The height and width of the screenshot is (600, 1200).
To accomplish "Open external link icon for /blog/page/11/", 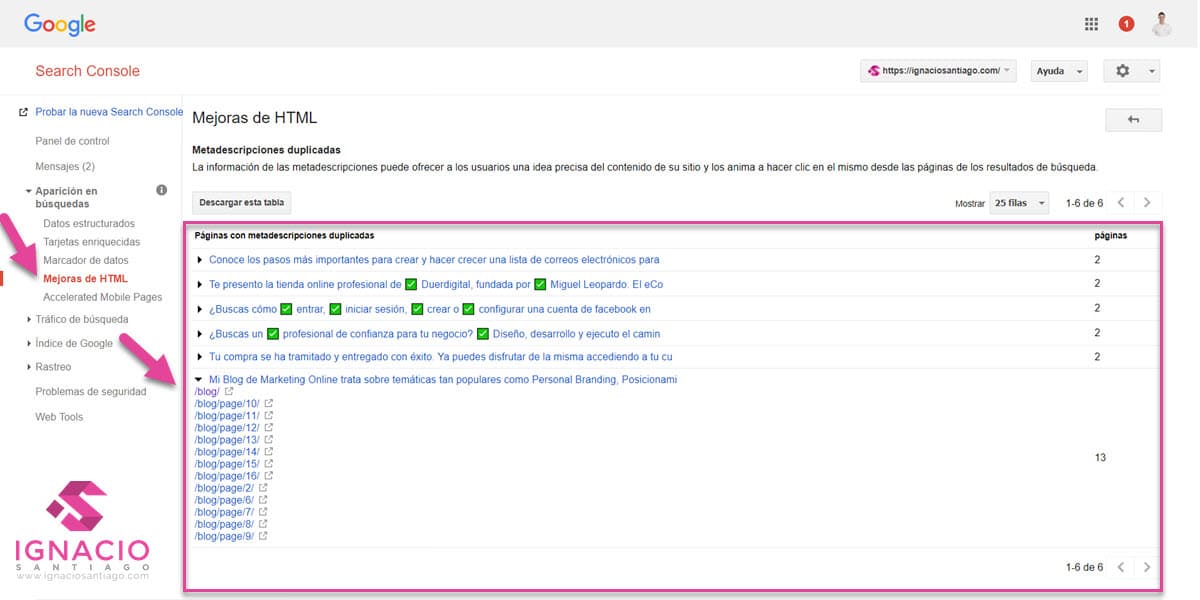I will tap(268, 416).
